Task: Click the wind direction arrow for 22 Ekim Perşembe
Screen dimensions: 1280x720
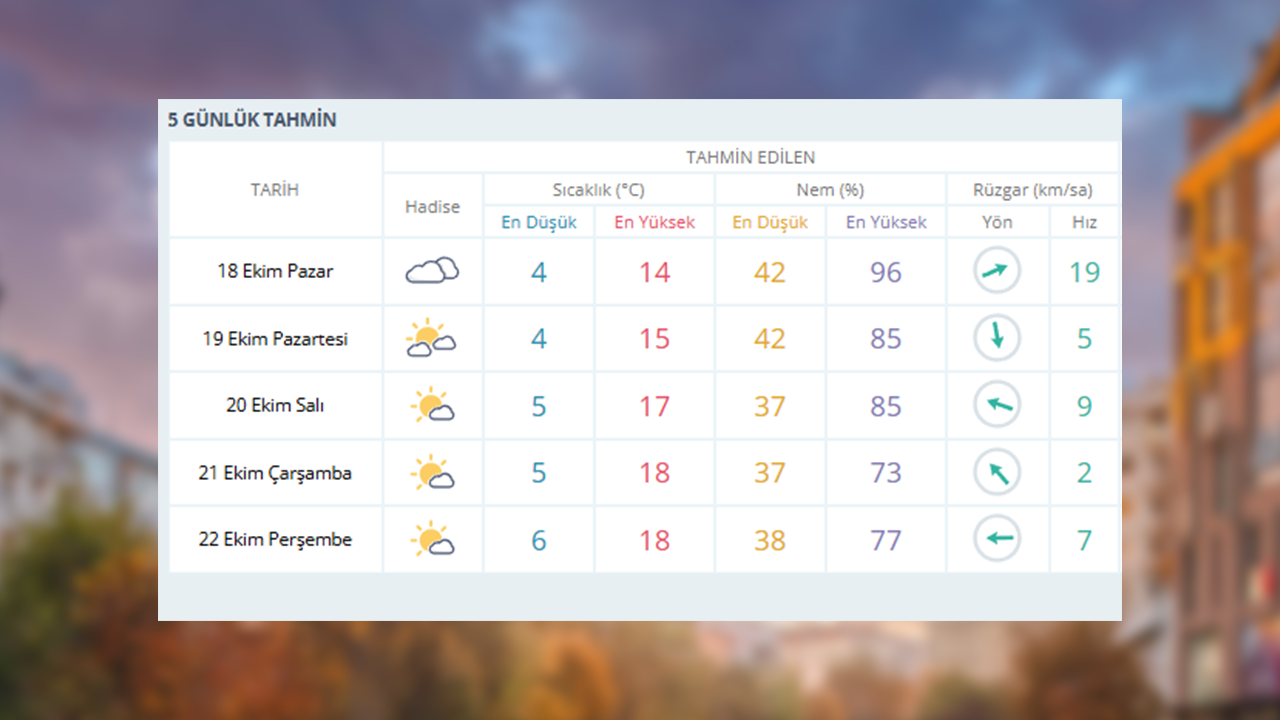Action: coord(997,540)
